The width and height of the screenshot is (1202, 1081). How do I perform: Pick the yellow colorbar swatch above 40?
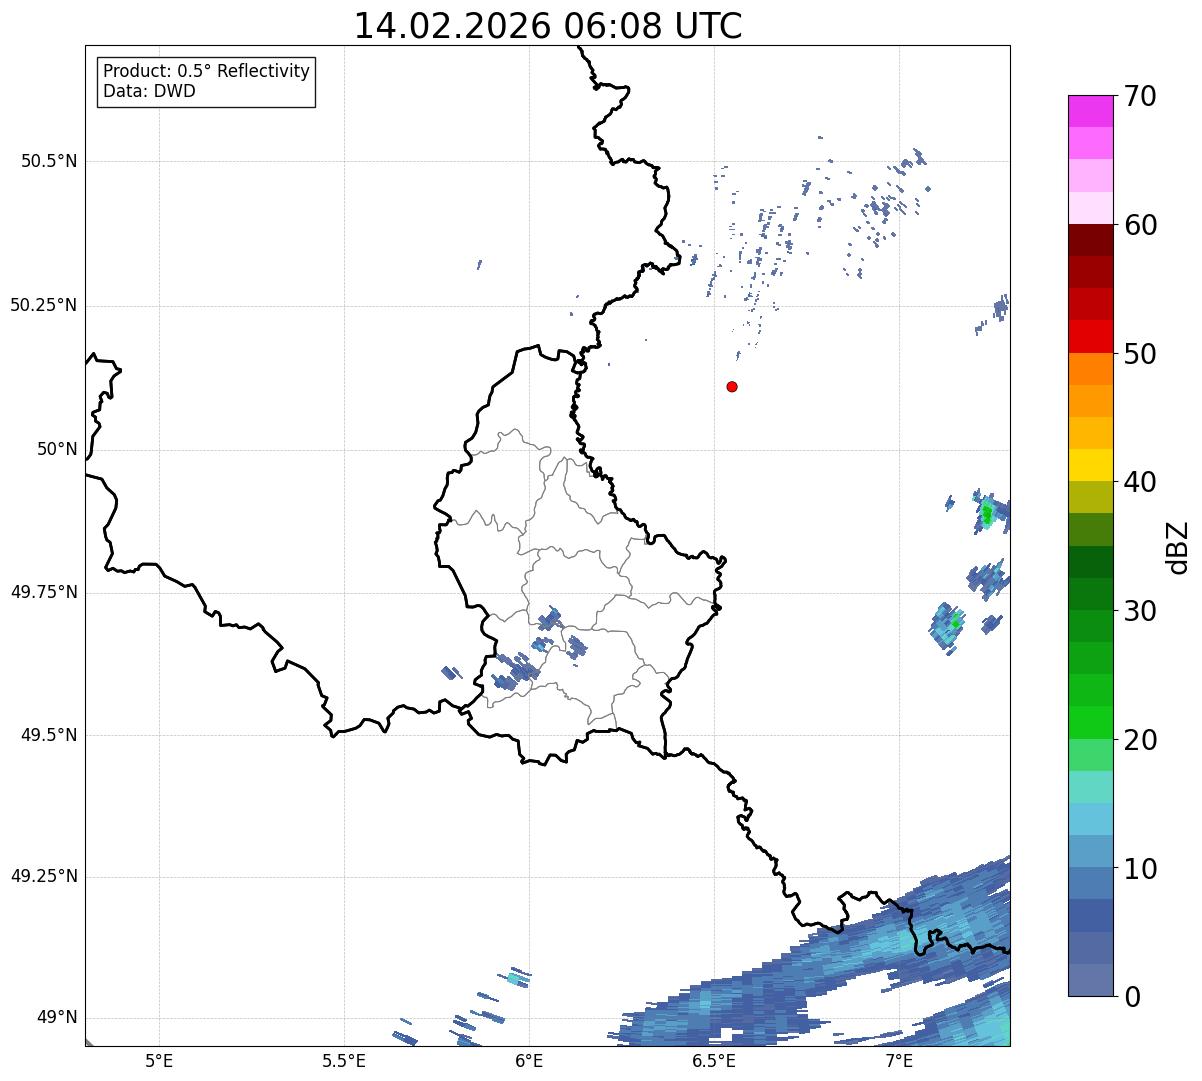[1090, 466]
